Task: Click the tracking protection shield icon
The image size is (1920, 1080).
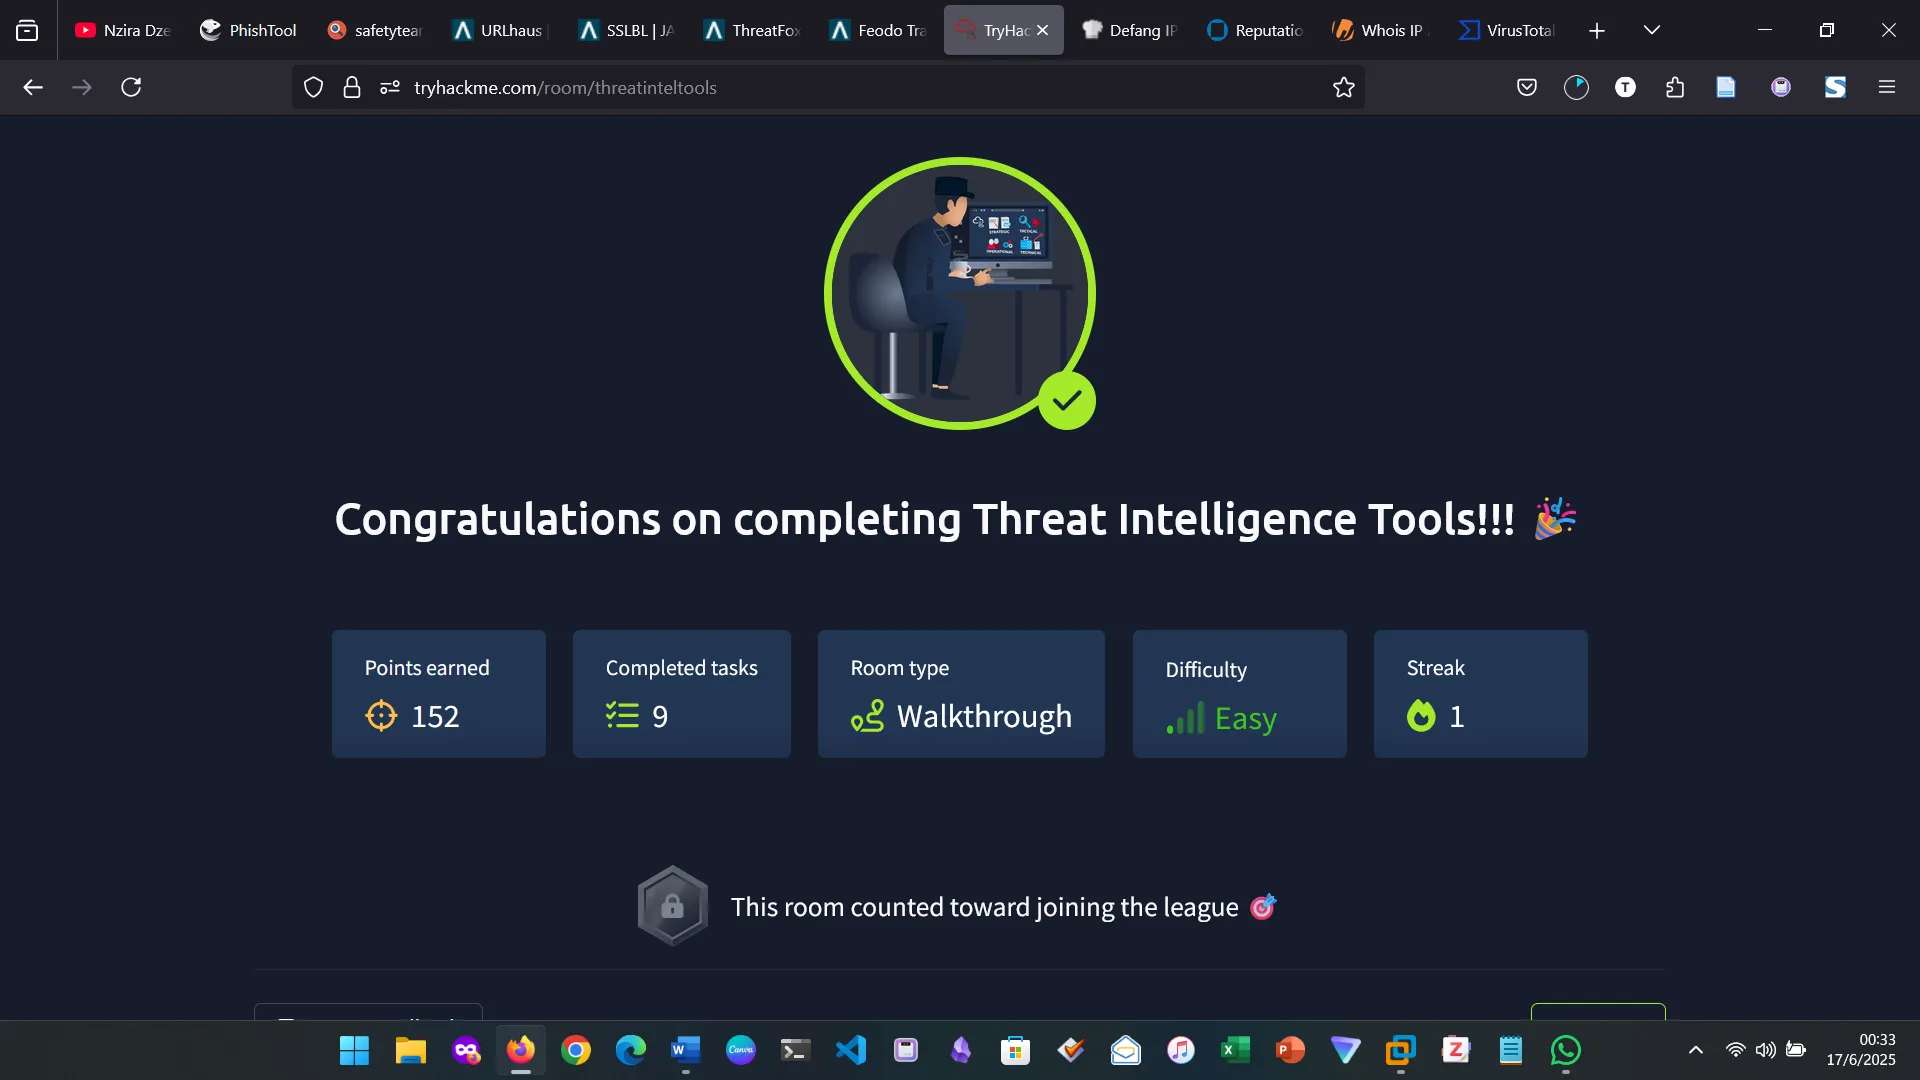Action: click(313, 88)
